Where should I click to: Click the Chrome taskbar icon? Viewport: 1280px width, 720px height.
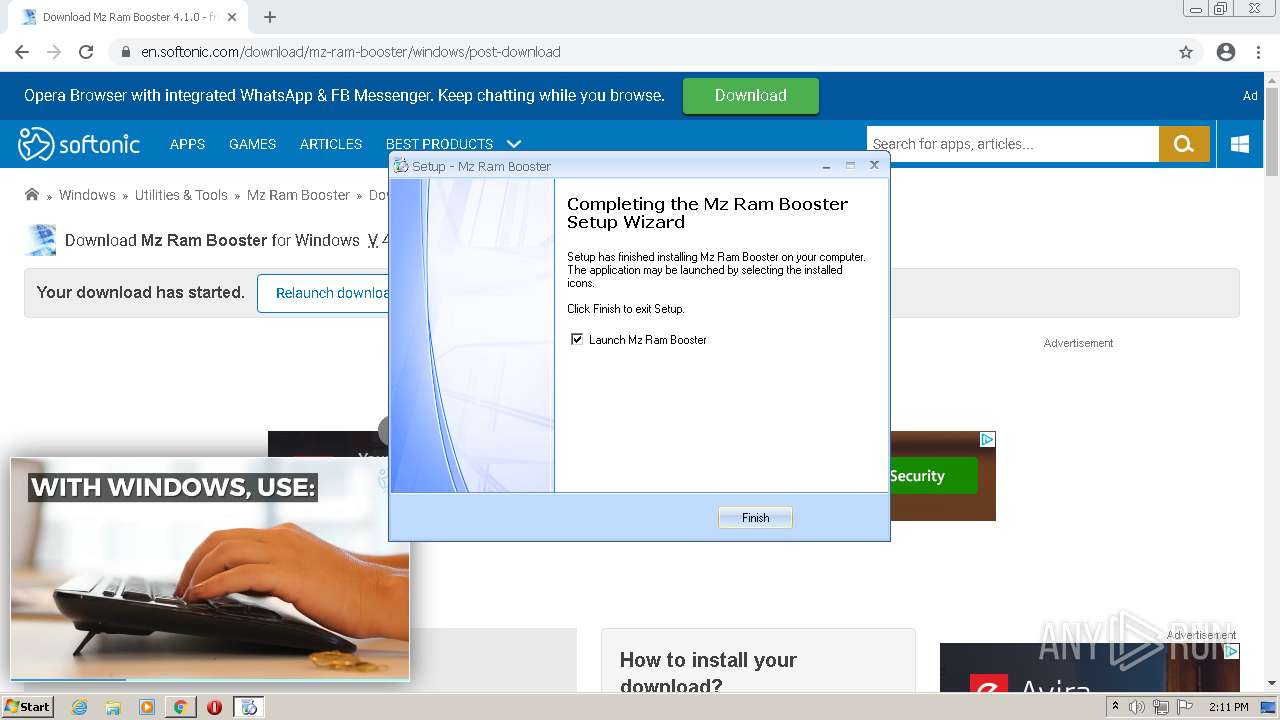(x=180, y=707)
